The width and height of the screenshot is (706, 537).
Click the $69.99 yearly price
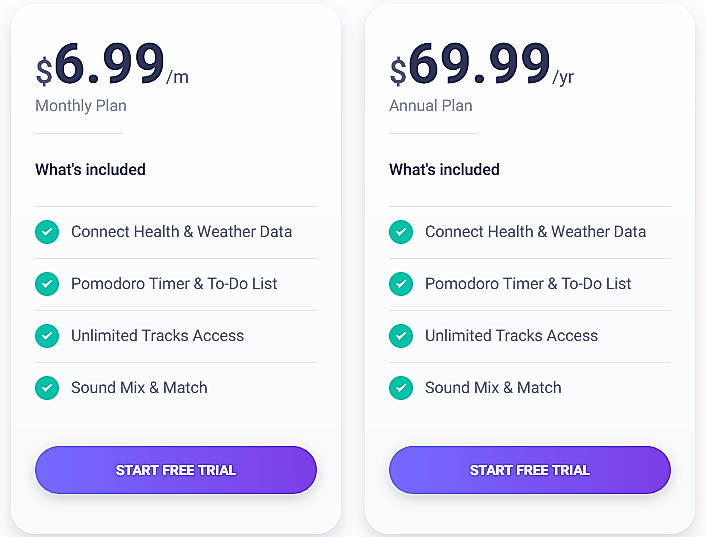pos(480,66)
